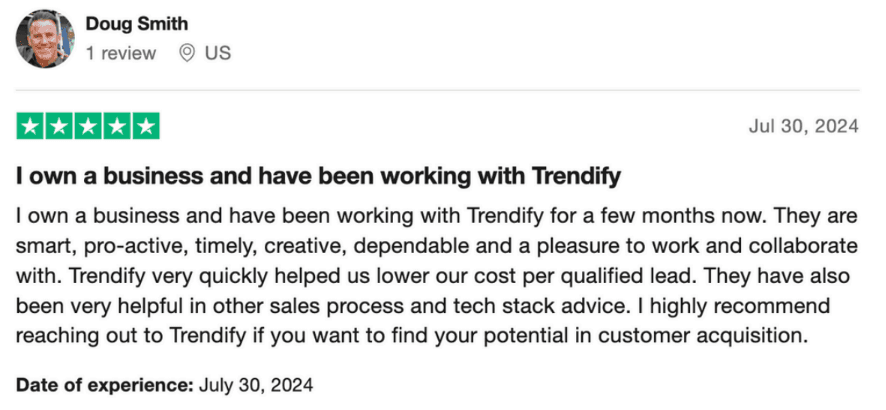Screen dimensions: 886x410
Task: Click review line starting 'with. Trendify very quickly'
Action: 433,276
